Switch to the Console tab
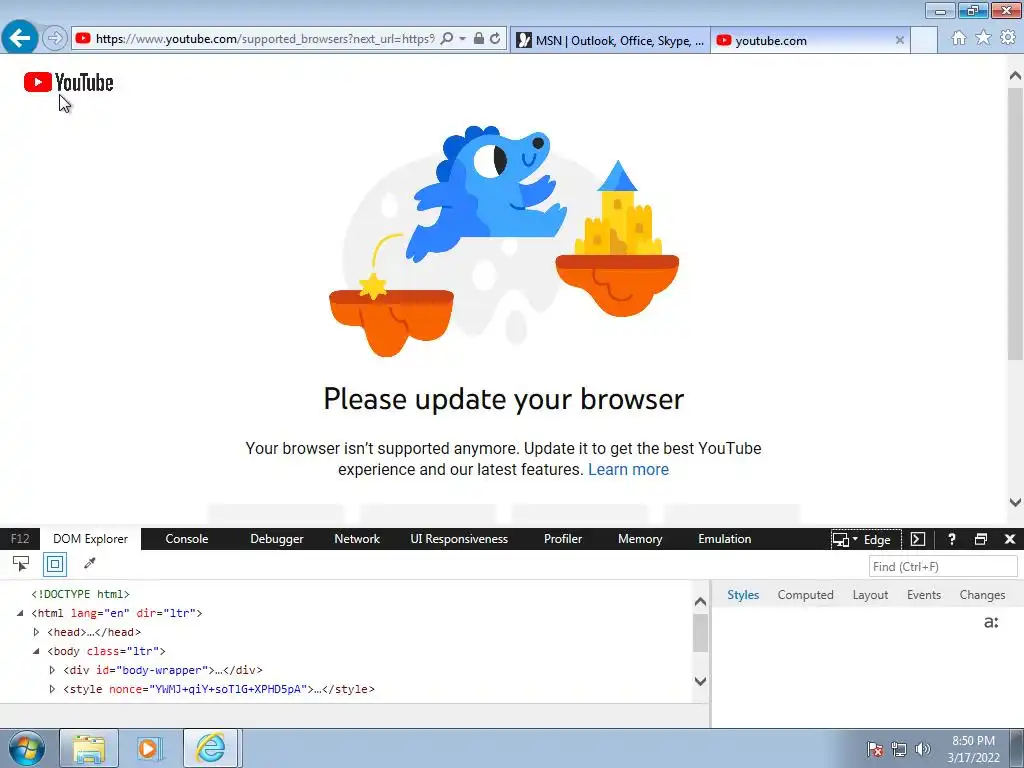 click(x=187, y=539)
